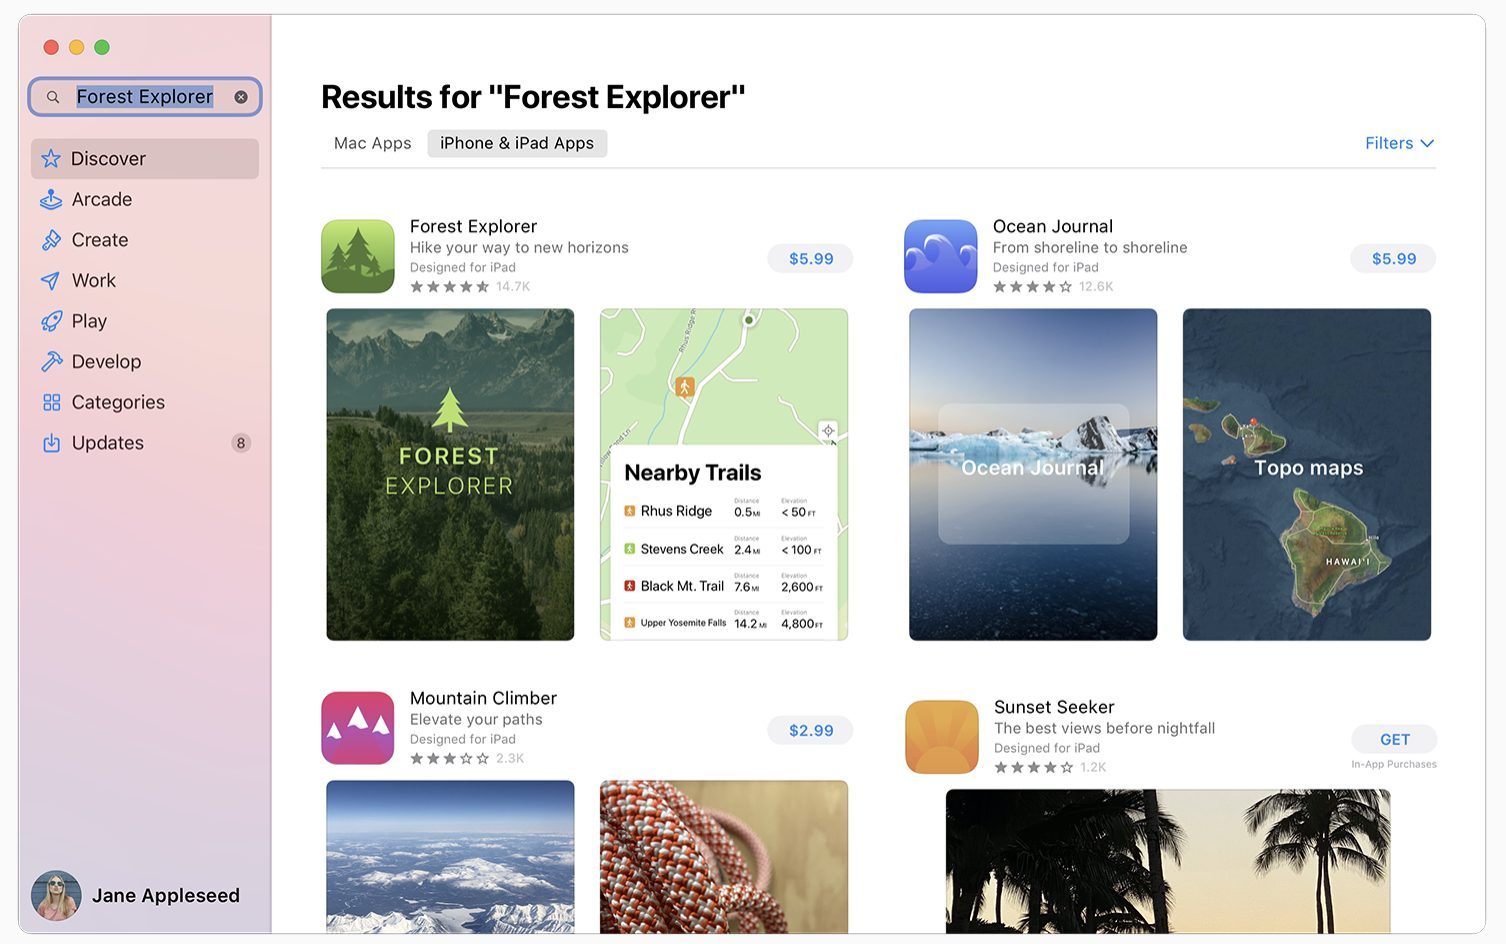Open Updates with 8 pending
This screenshot has height=944, width=1506.
[144, 443]
